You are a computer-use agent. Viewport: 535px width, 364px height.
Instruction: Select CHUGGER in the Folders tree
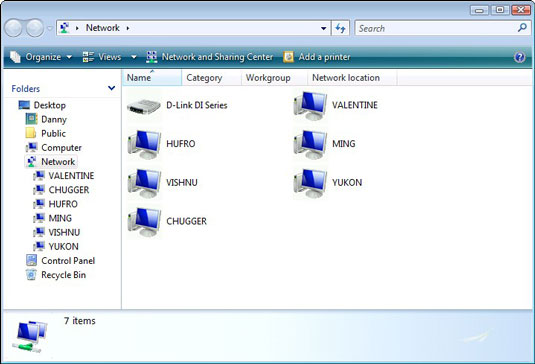(69, 190)
